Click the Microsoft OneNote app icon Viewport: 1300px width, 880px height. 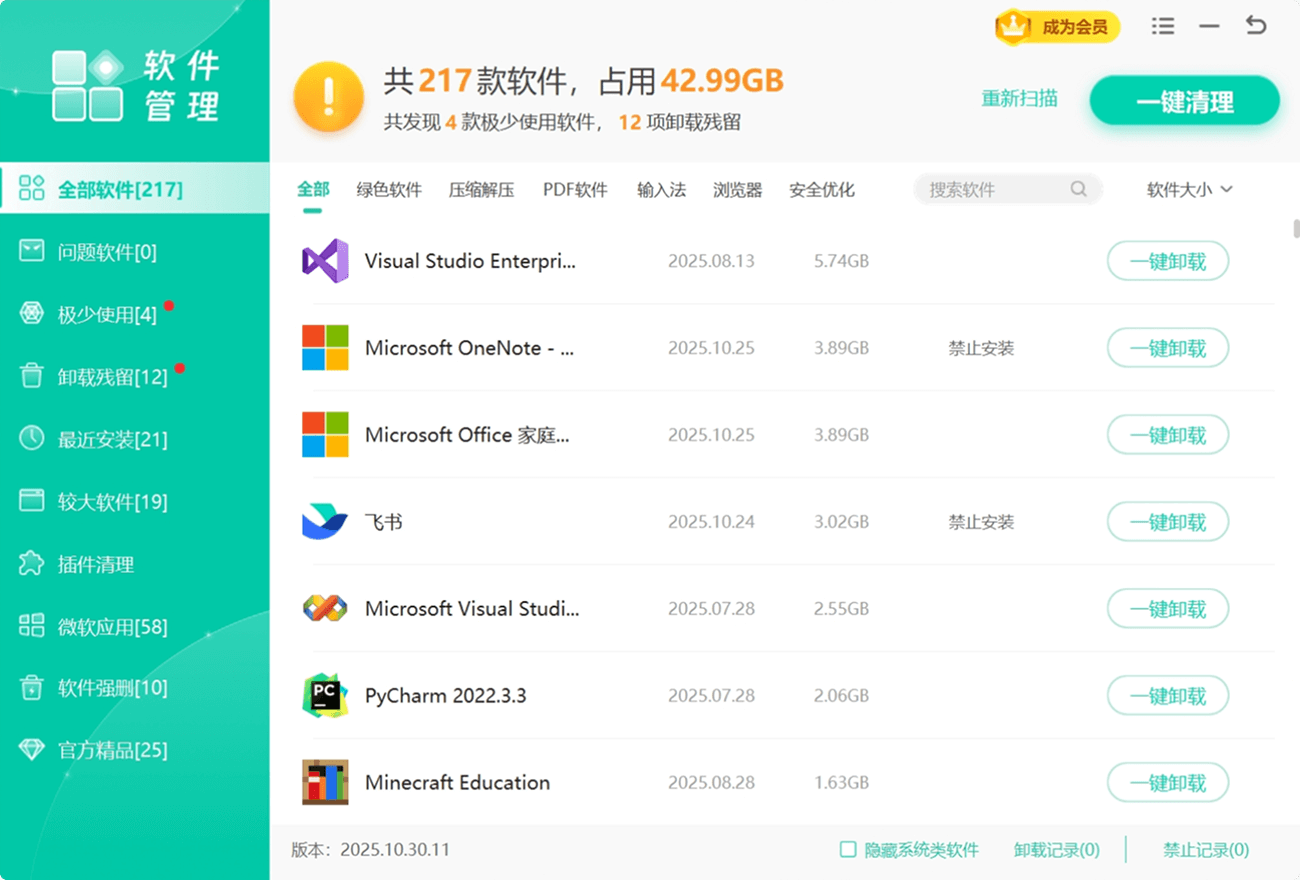pyautogui.click(x=325, y=348)
